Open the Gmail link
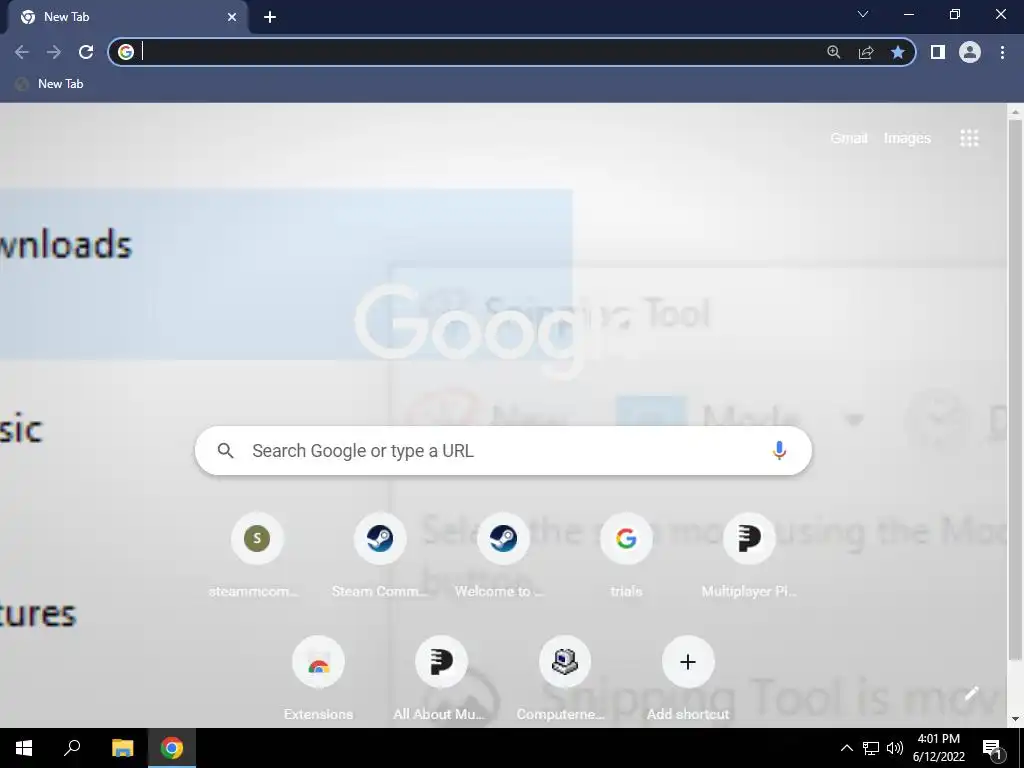The image size is (1024, 768). (849, 138)
